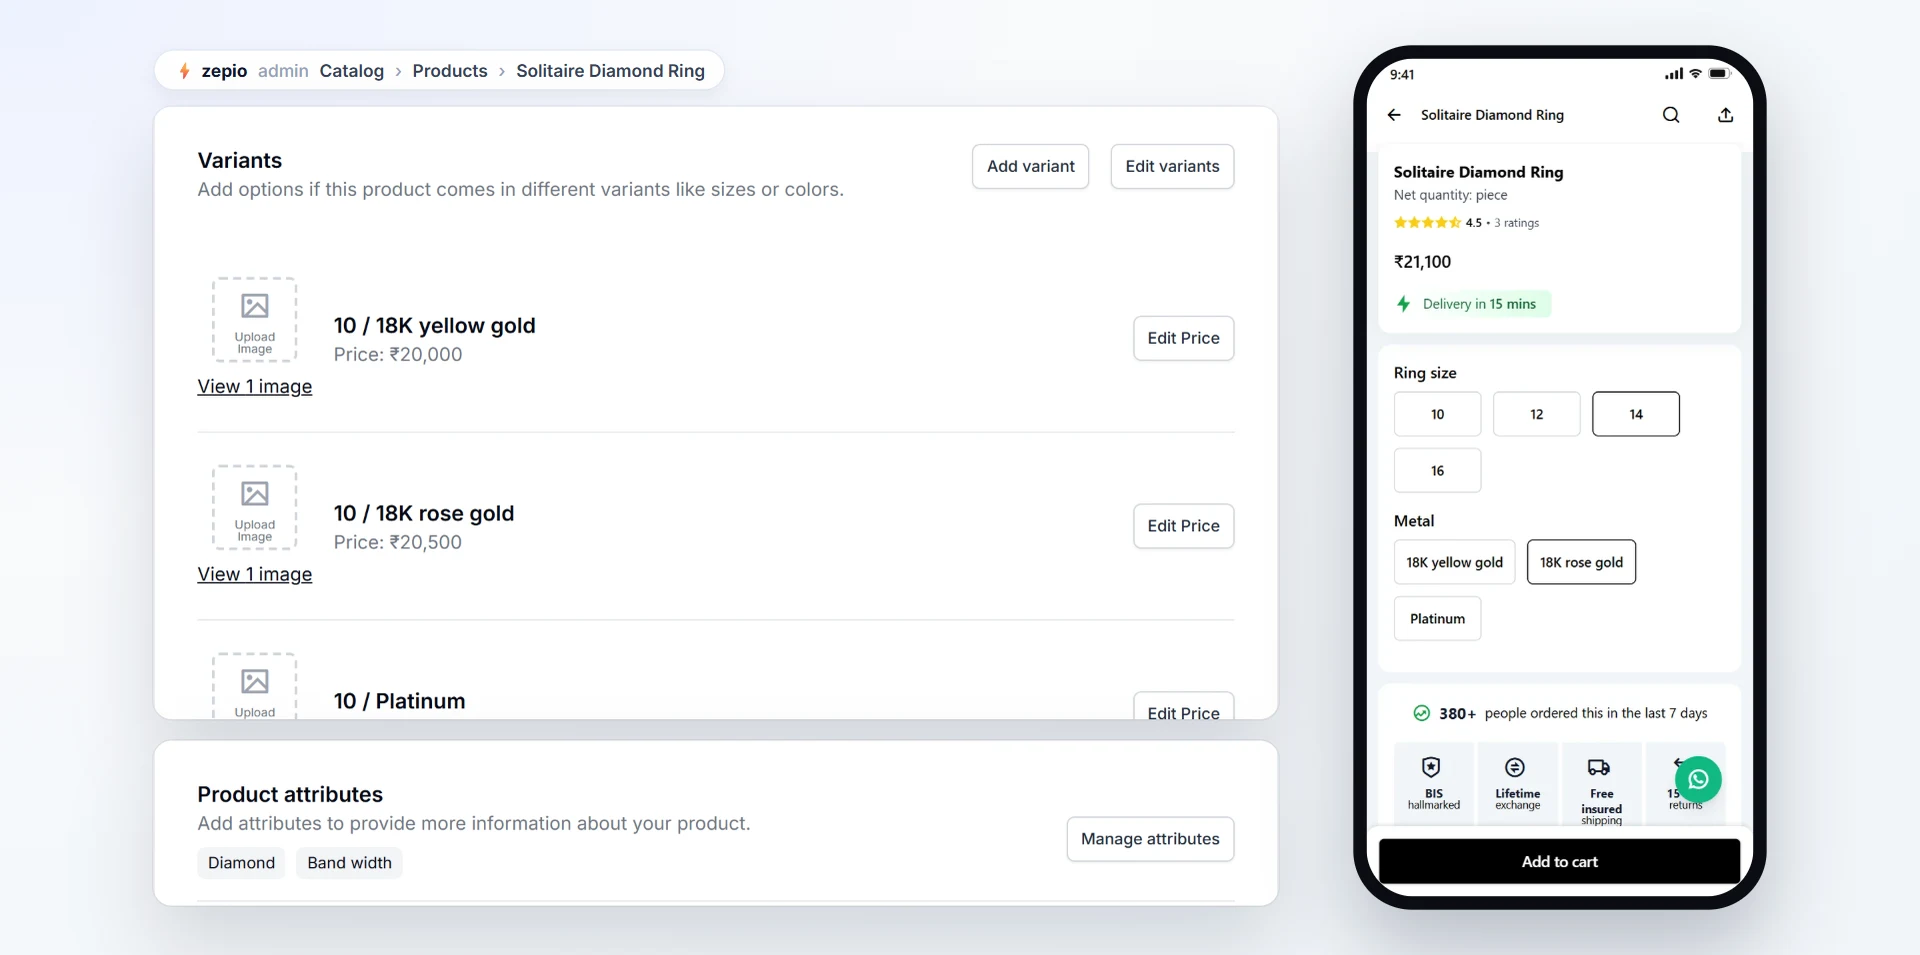
Task: Go to Catalog in the breadcrumb
Action: pos(352,71)
